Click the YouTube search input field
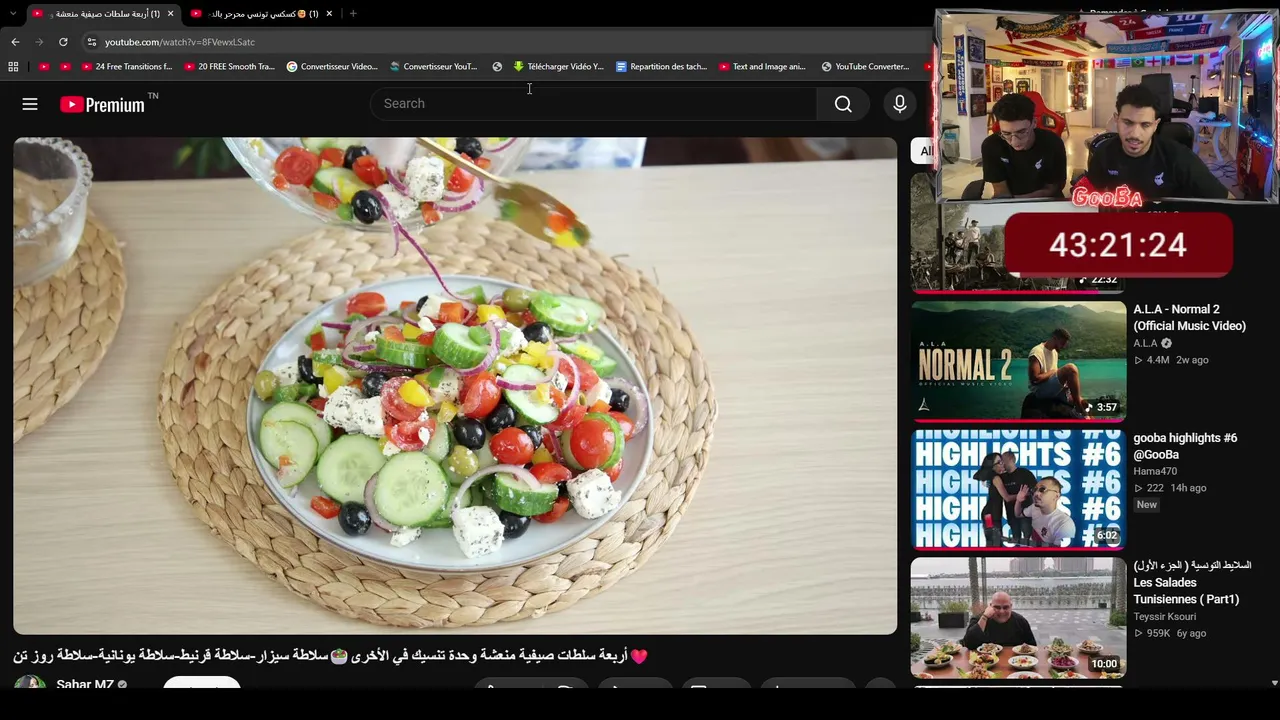Viewport: 1280px width, 720px height. click(594, 104)
